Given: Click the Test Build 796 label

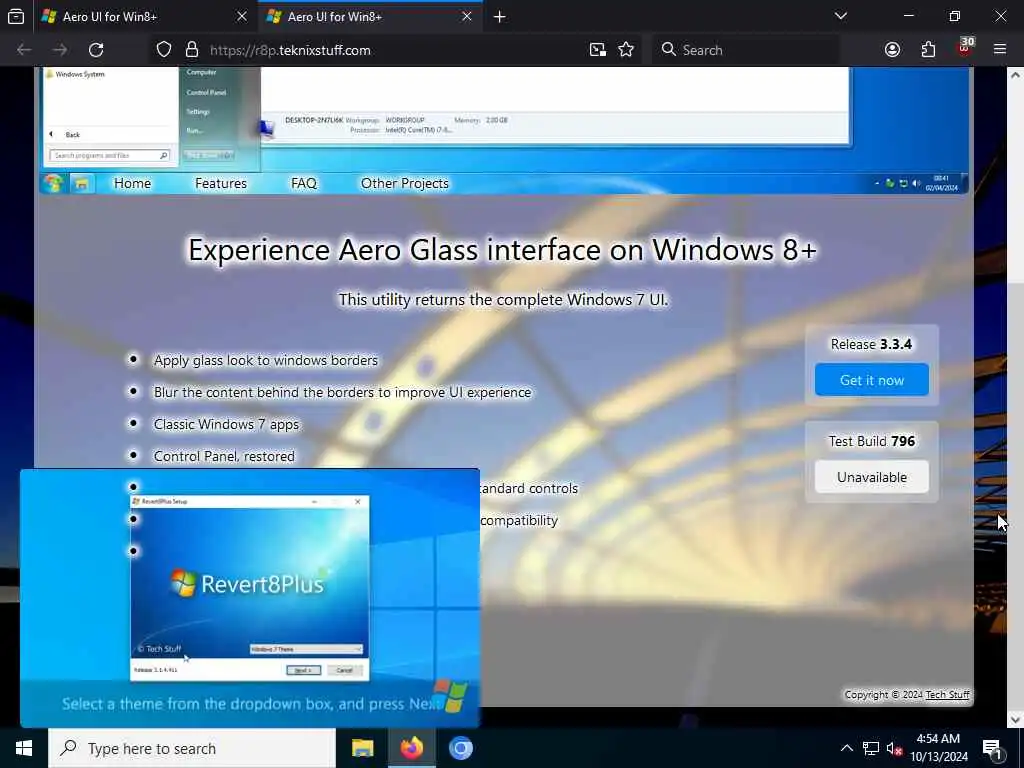Looking at the screenshot, I should click(x=872, y=441).
